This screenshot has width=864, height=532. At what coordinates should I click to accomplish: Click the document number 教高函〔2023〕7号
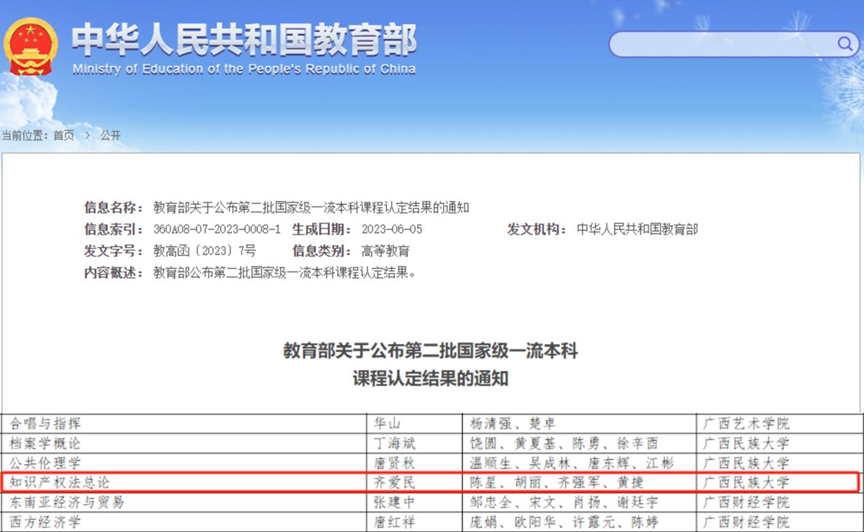click(x=204, y=251)
